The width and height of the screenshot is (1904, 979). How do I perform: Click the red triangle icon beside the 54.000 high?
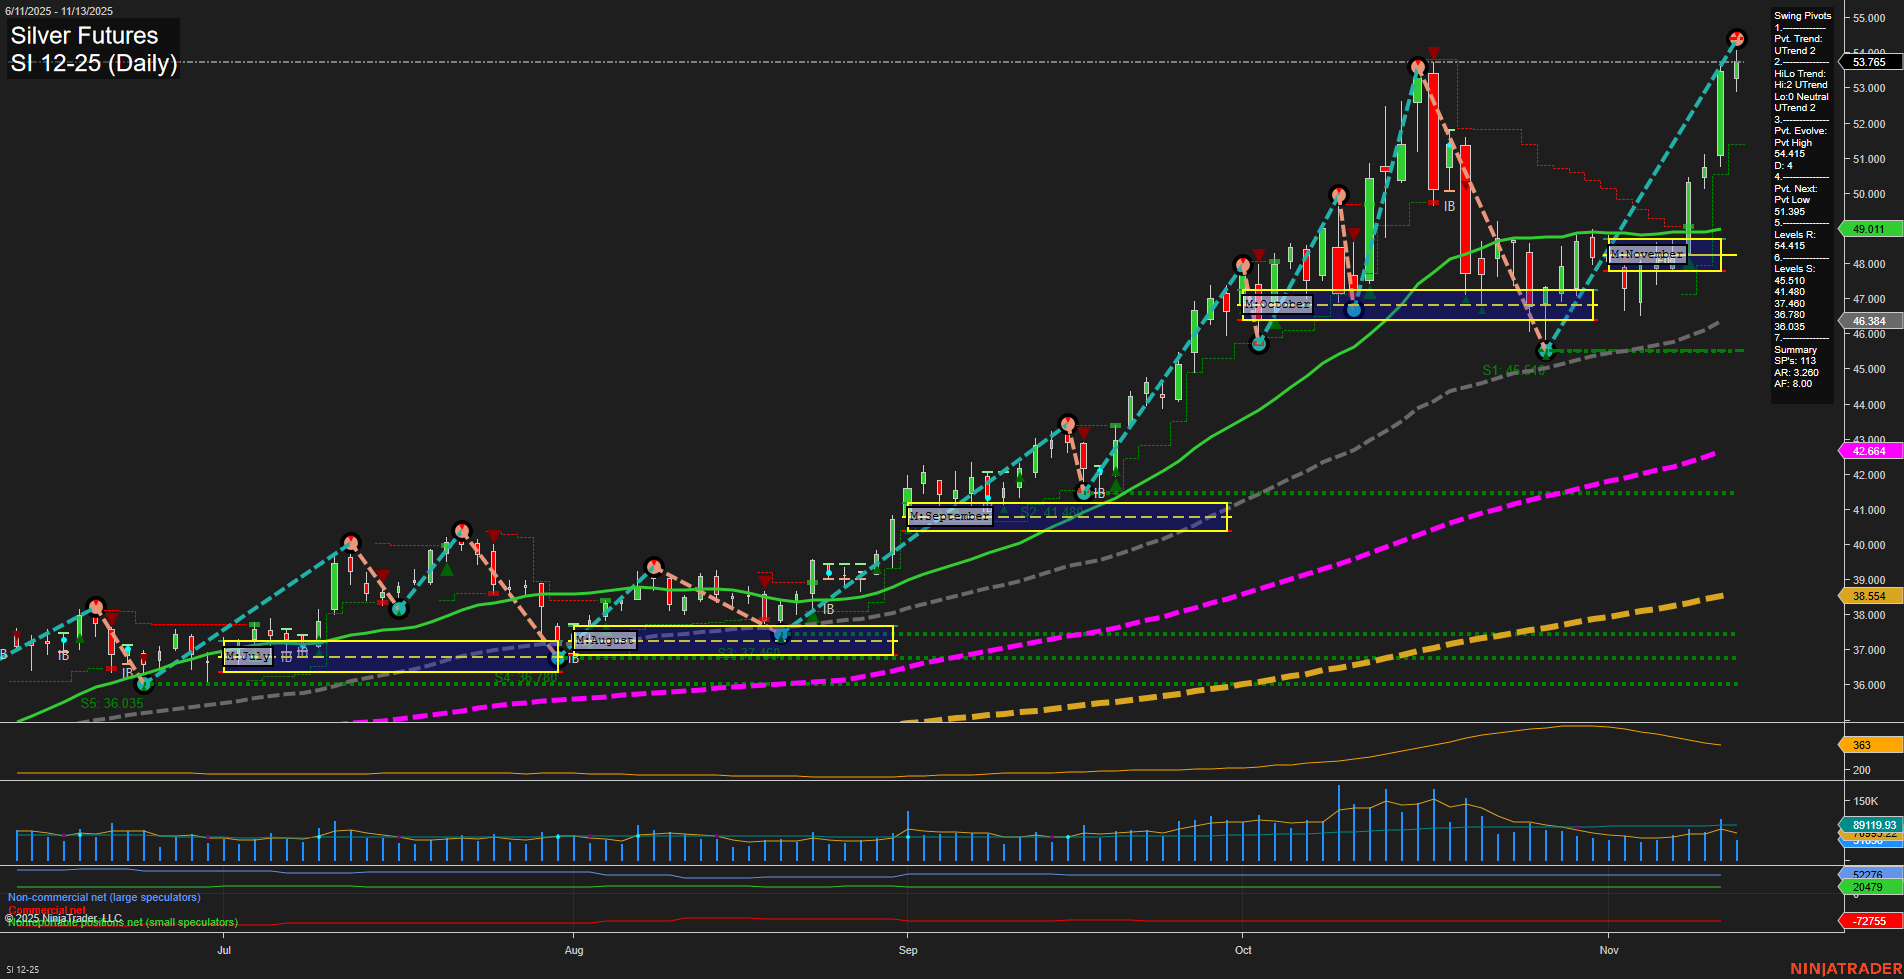1434,50
